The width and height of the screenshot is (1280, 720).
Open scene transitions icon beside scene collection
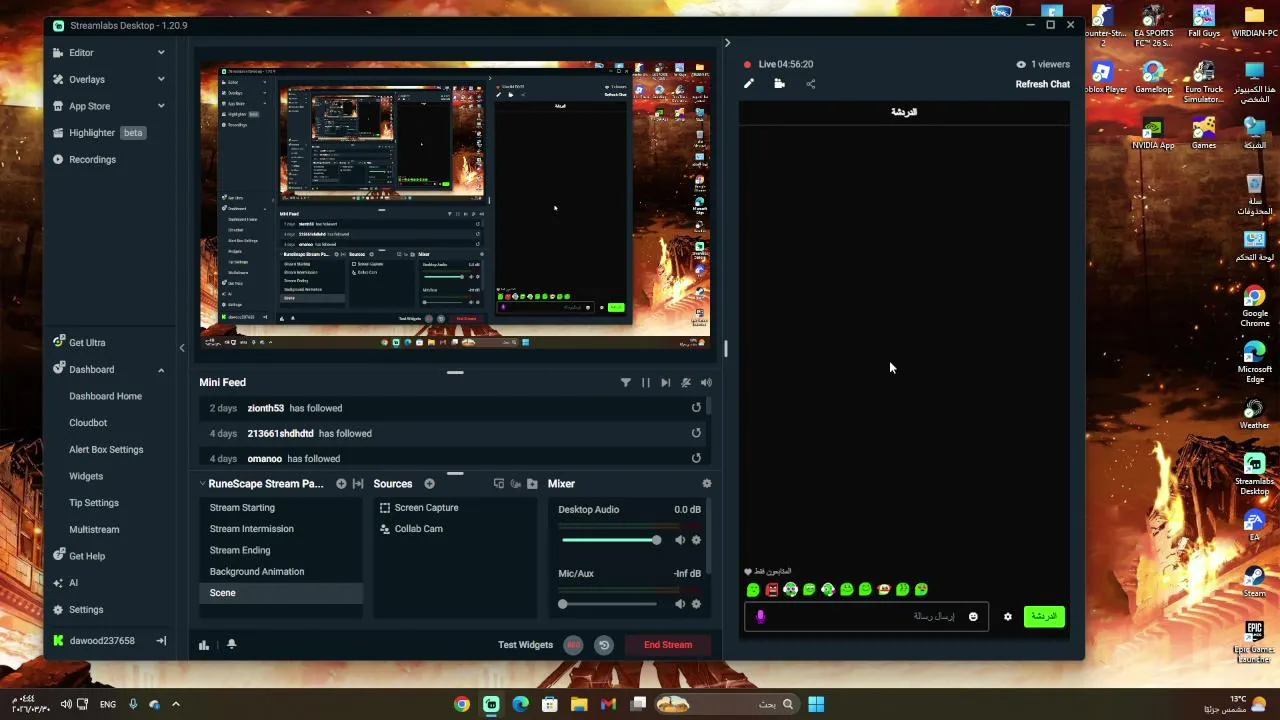coord(358,483)
